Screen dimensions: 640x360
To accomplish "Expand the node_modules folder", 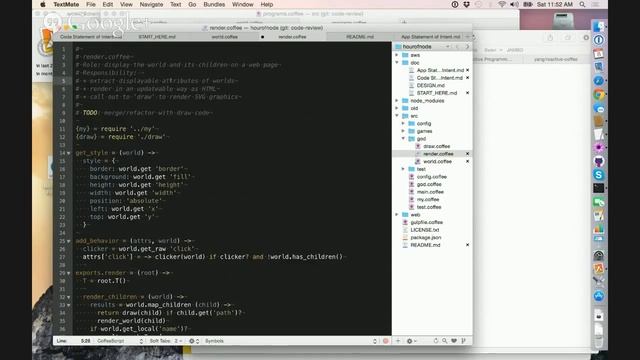I will (x=397, y=100).
